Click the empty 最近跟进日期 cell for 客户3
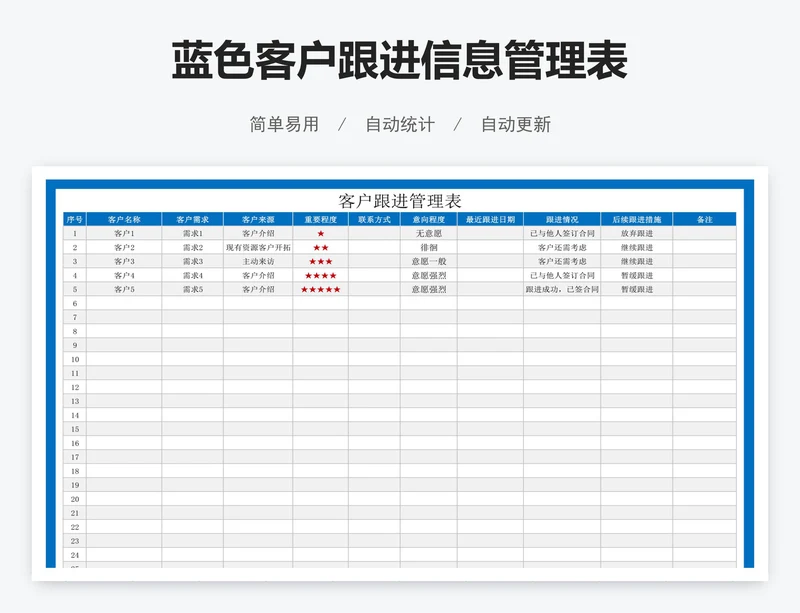 tap(490, 261)
